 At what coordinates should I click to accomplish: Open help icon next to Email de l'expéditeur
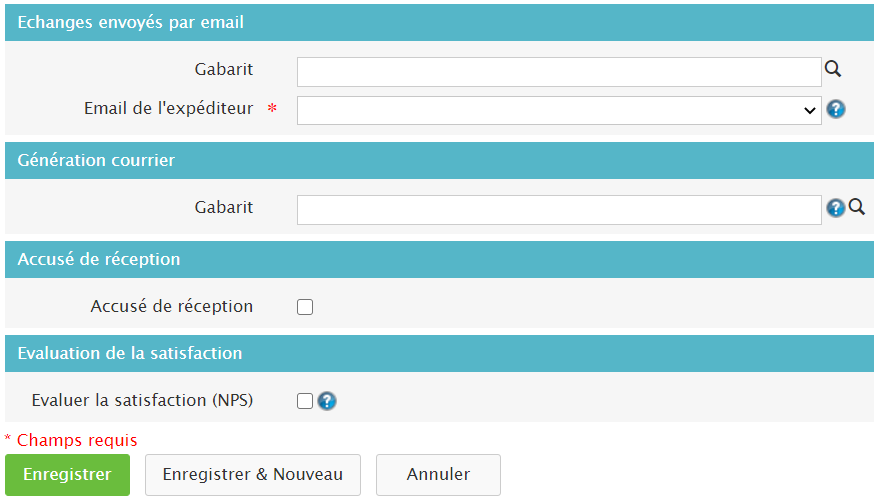coord(836,109)
